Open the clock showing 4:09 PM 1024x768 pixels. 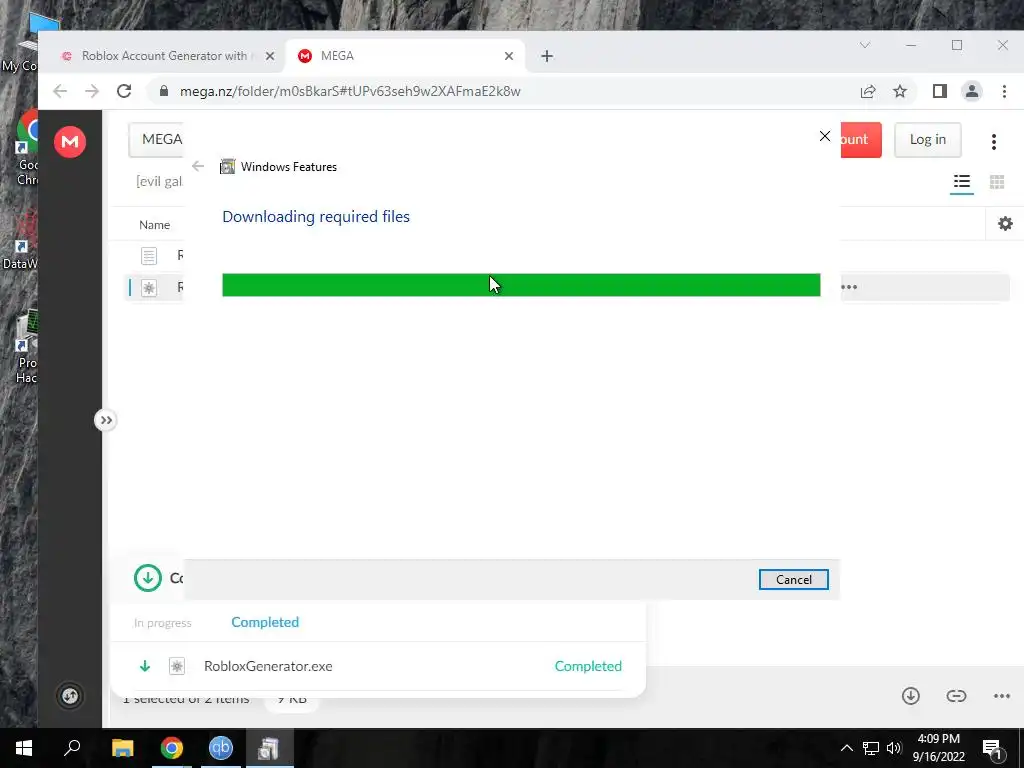(938, 748)
